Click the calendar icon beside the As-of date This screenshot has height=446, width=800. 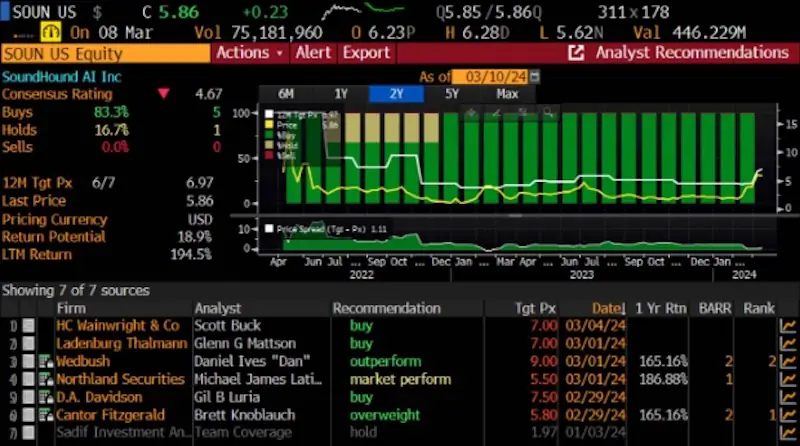click(535, 76)
